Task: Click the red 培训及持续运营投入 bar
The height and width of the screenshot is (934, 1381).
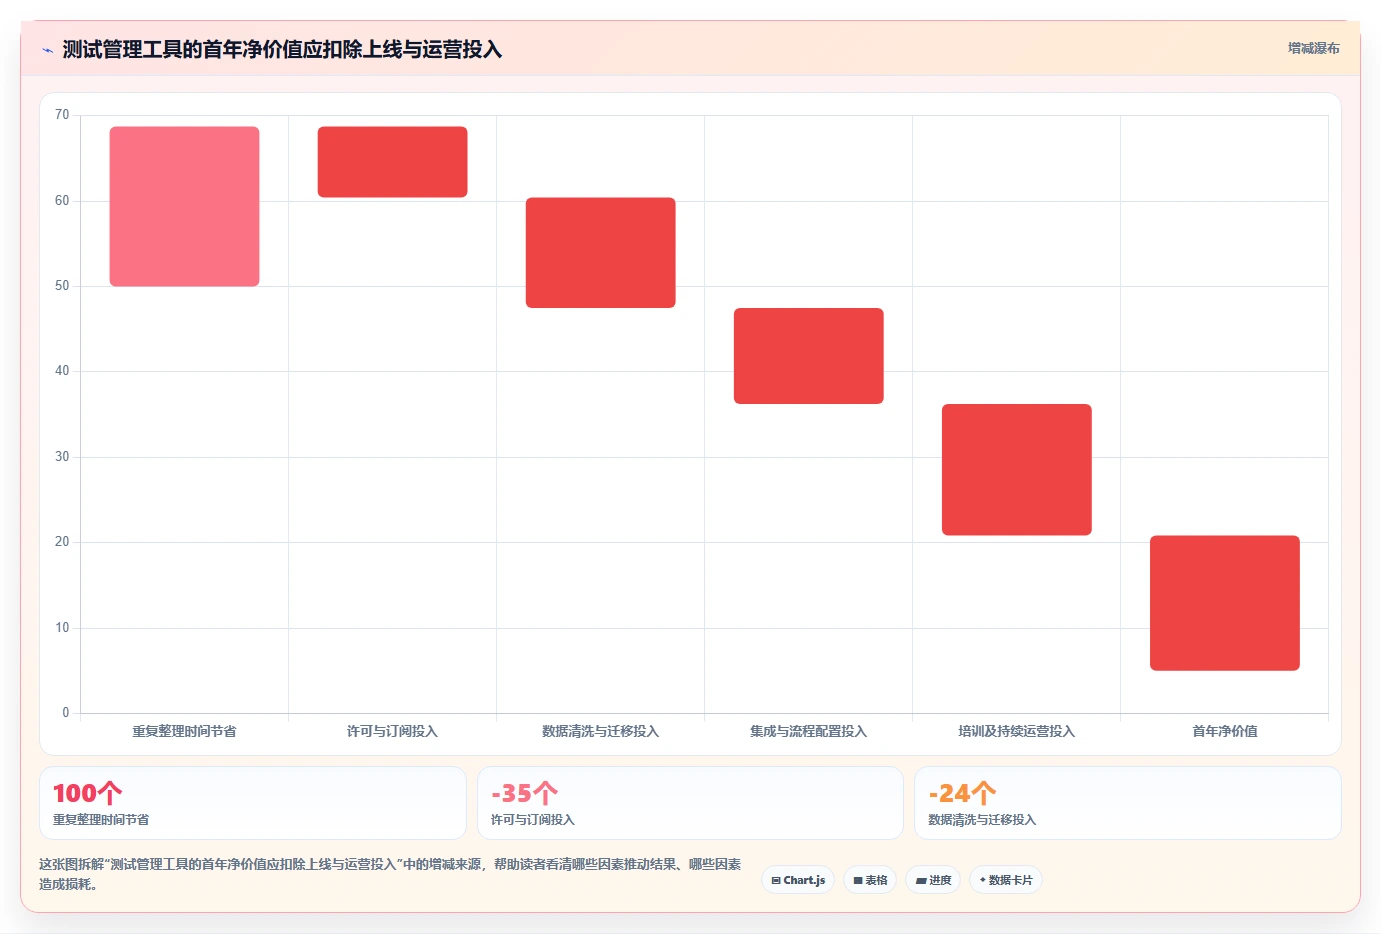Action: 1016,470
